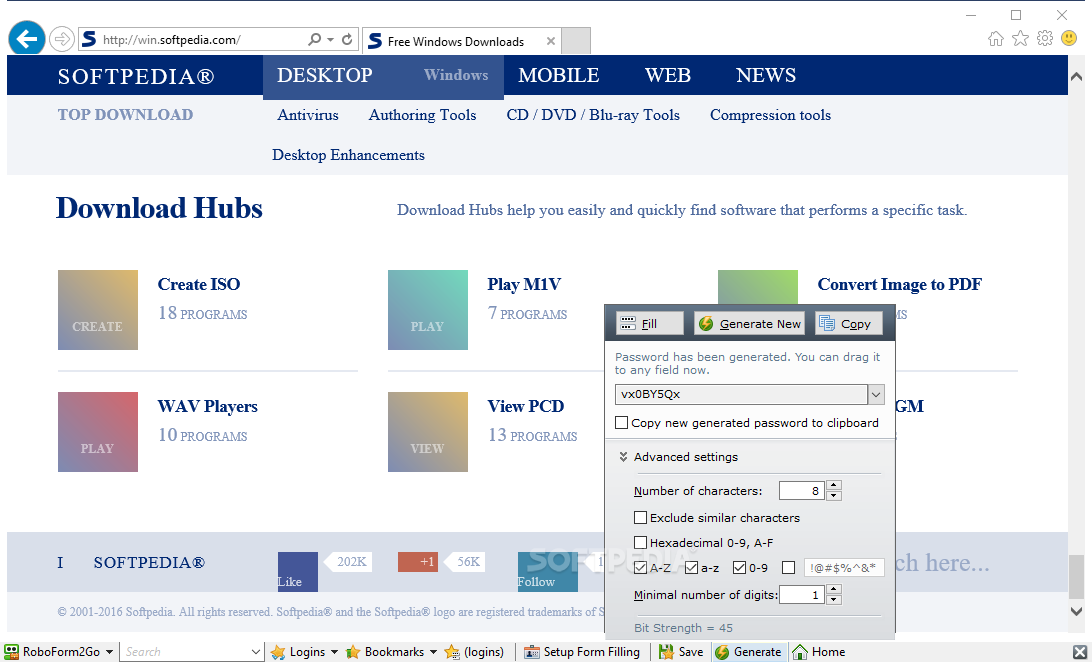Open the Antivirus category link

308,116
